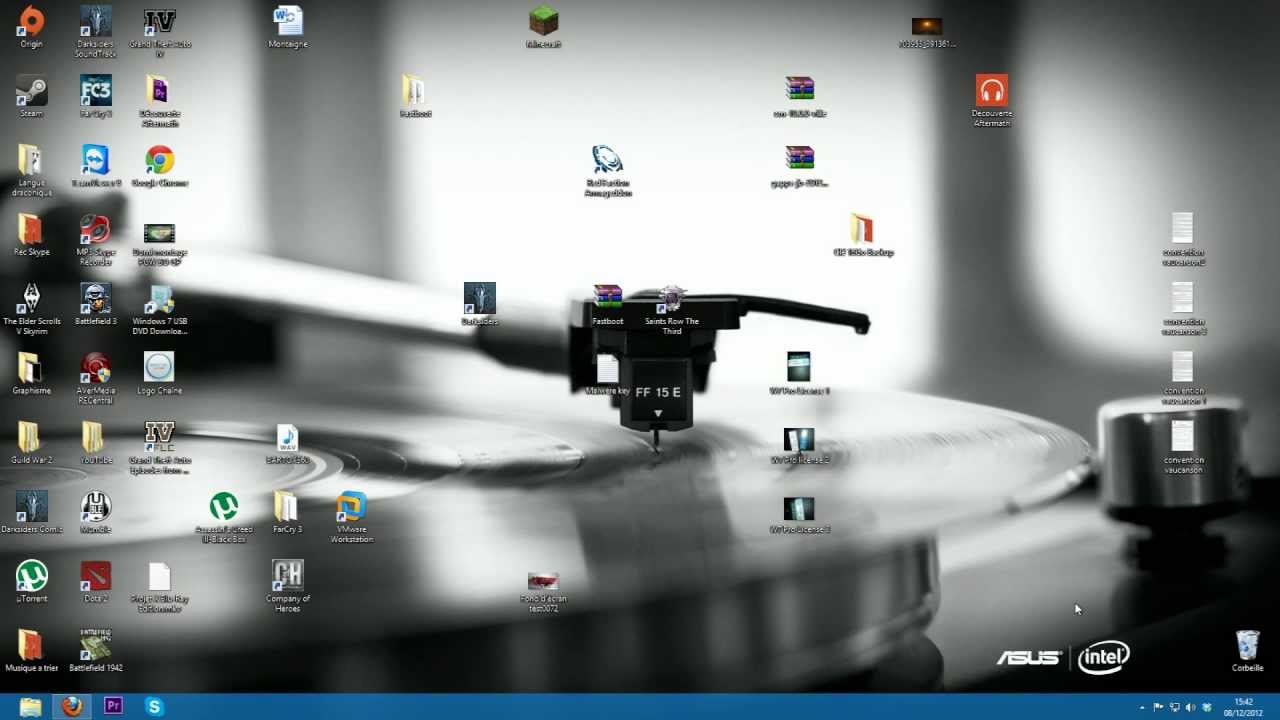
Task: Open the Montaigne Word document
Action: [288, 21]
